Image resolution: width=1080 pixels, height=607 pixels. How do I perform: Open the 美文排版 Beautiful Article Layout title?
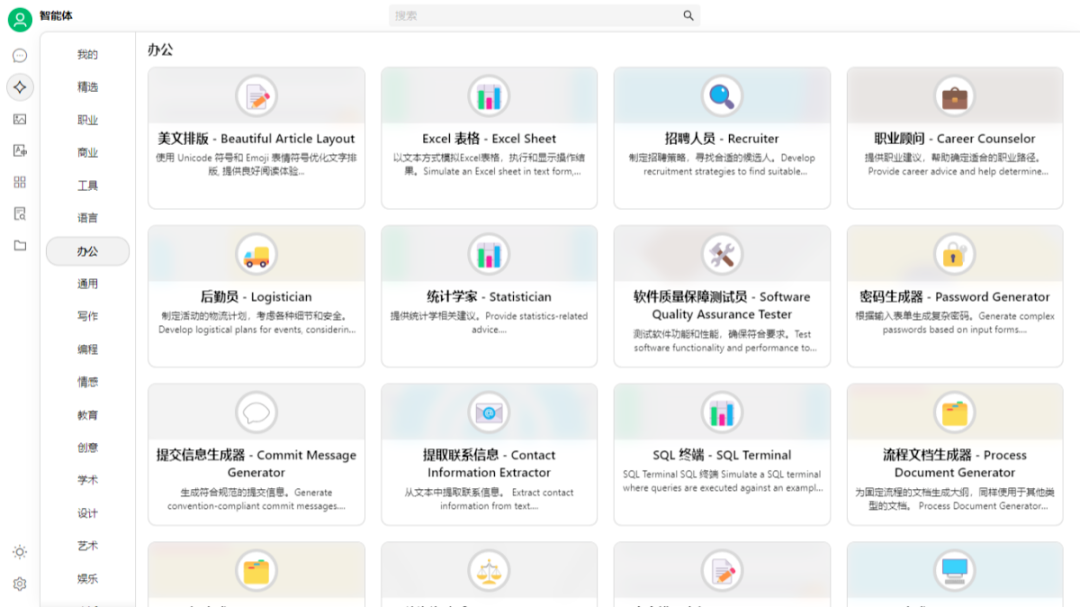[x=256, y=138]
